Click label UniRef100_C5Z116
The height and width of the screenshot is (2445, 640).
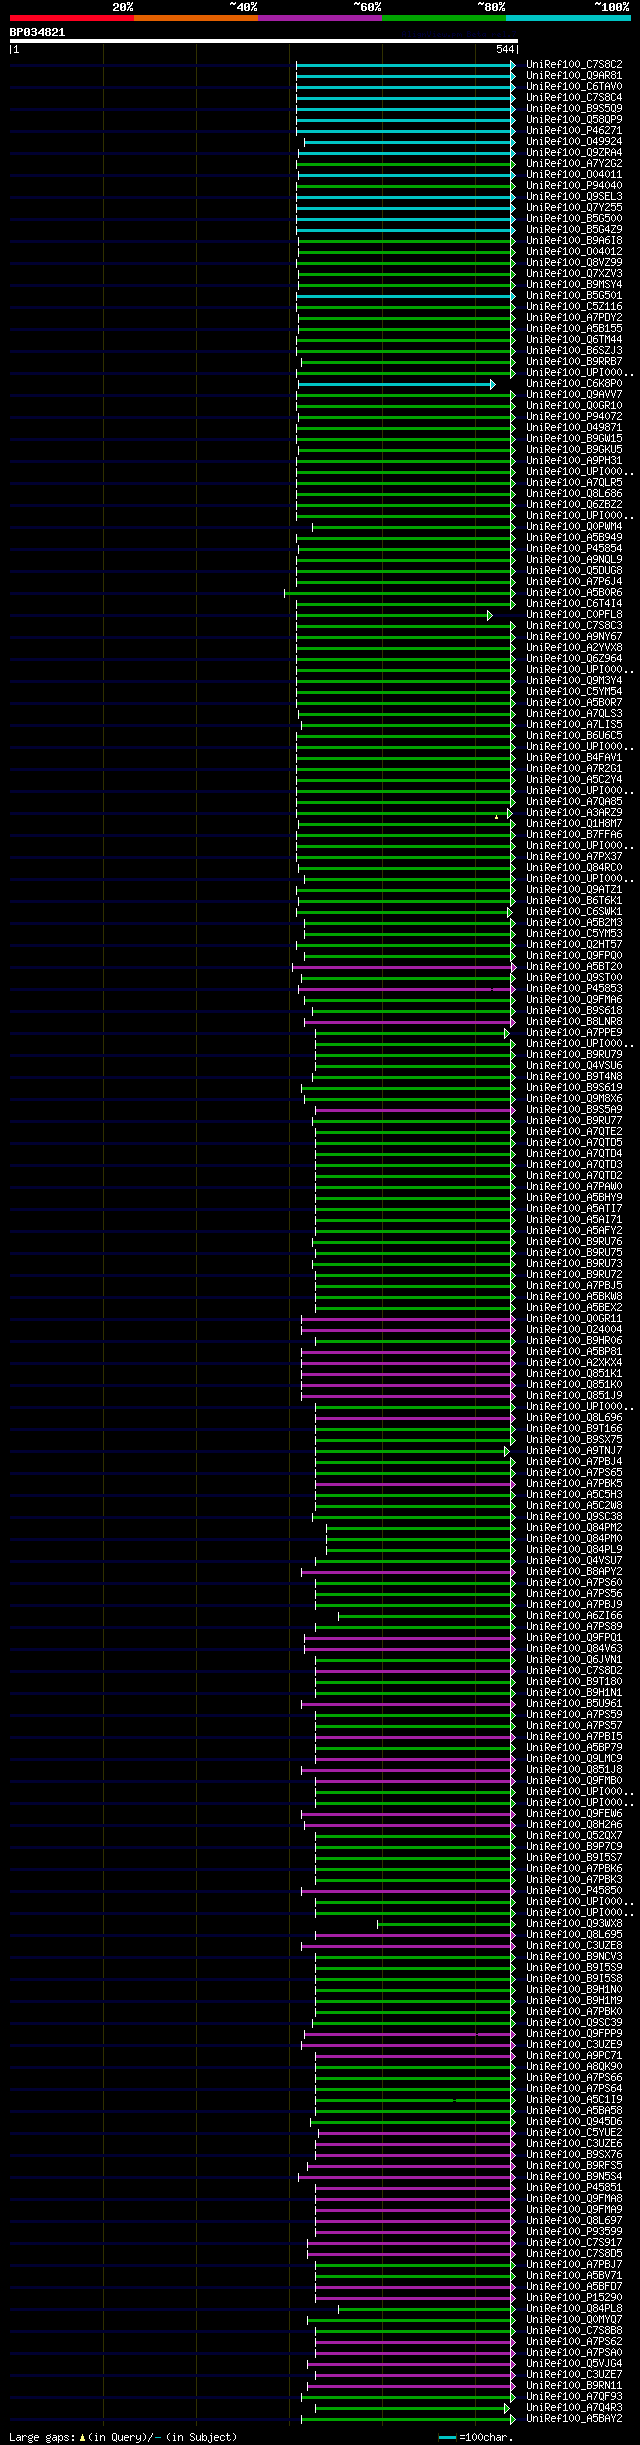[x=574, y=307]
